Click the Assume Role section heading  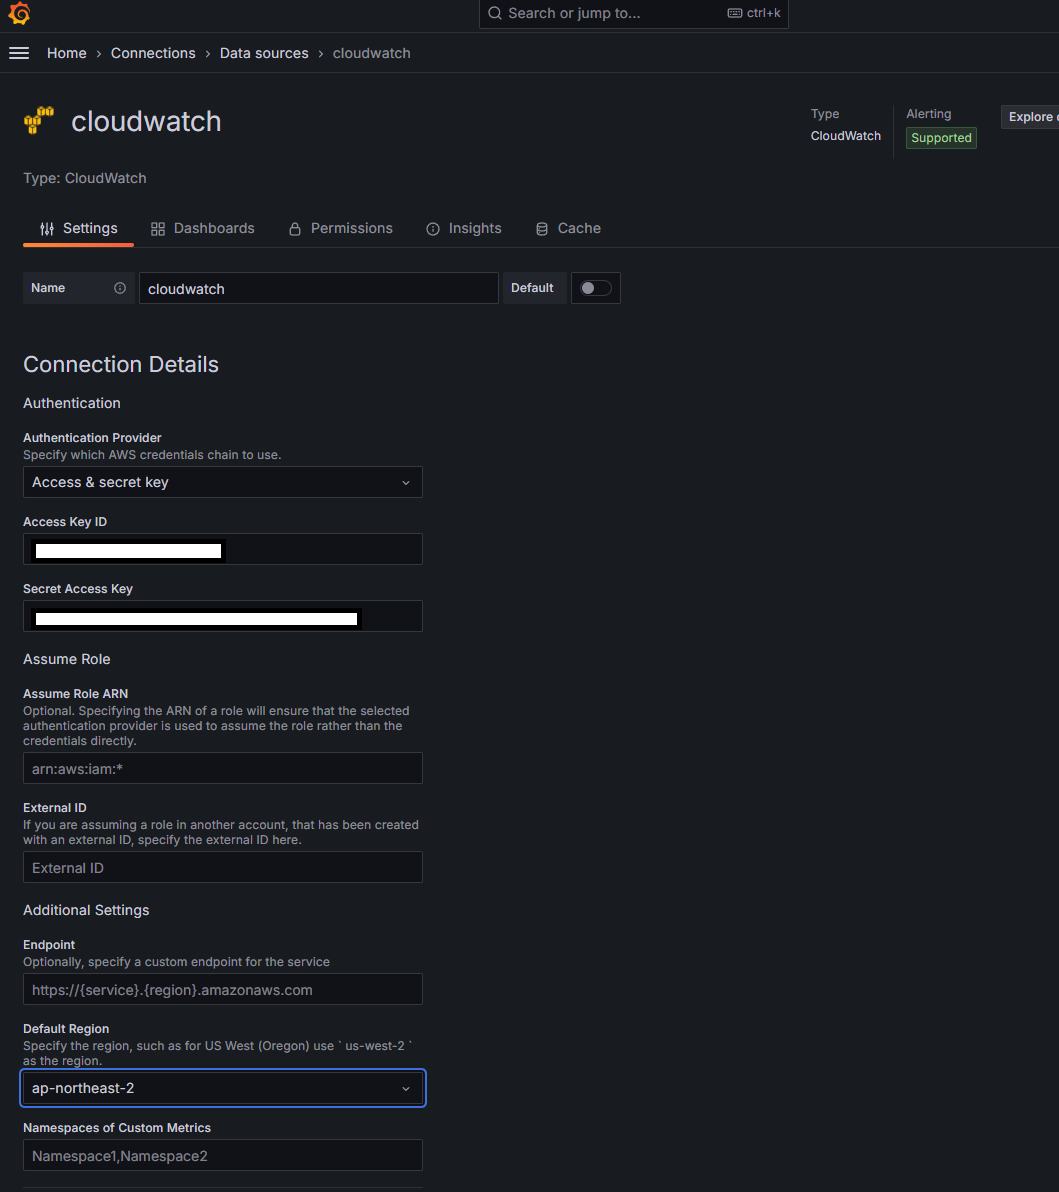pyautogui.click(x=67, y=659)
